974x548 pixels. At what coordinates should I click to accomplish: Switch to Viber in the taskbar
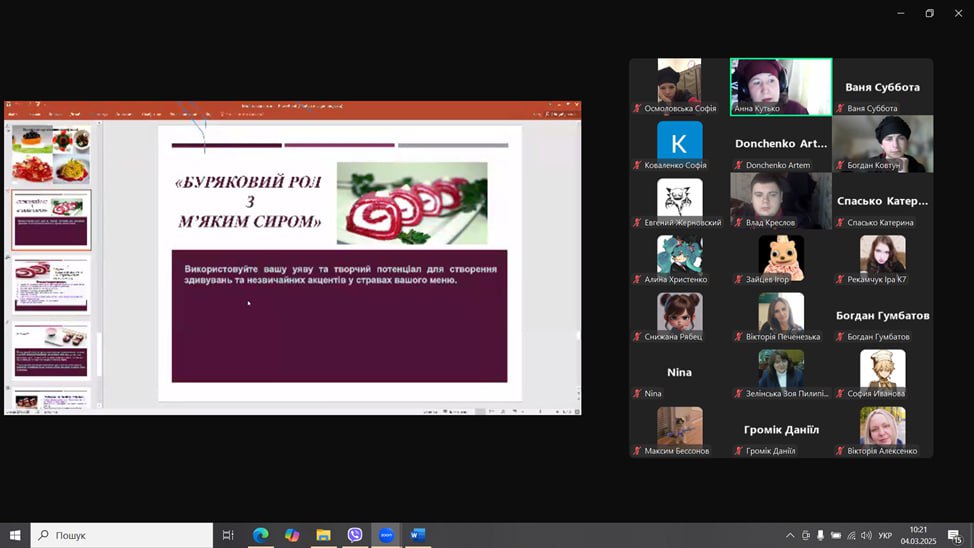[x=355, y=535]
